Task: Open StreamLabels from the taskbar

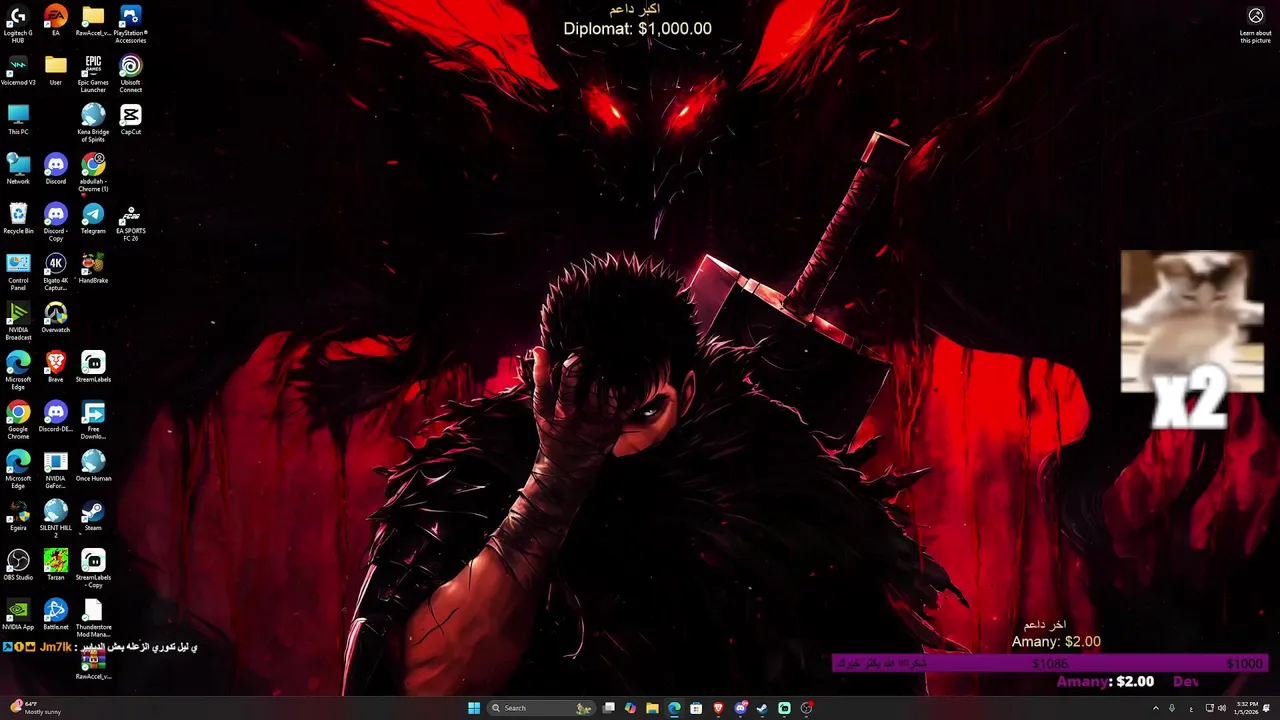Action: [x=784, y=708]
